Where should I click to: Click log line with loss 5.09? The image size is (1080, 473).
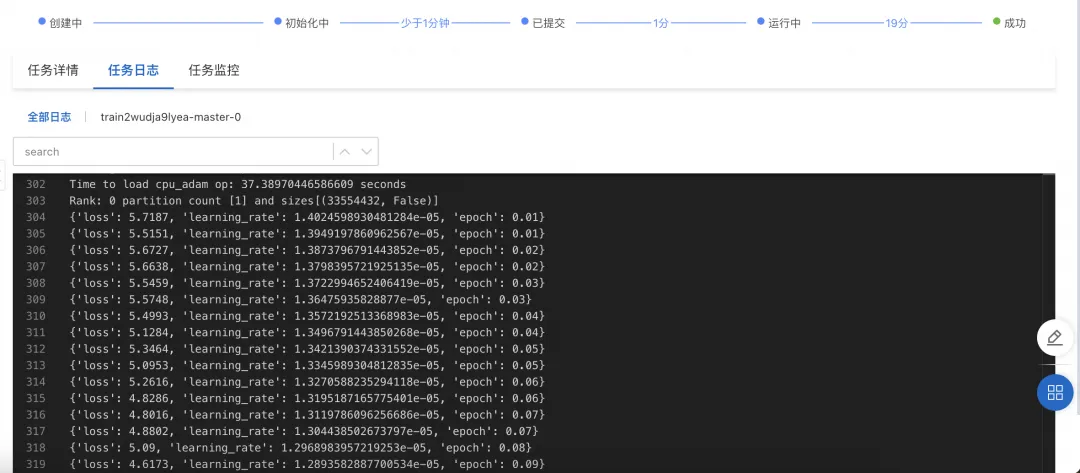(300, 448)
